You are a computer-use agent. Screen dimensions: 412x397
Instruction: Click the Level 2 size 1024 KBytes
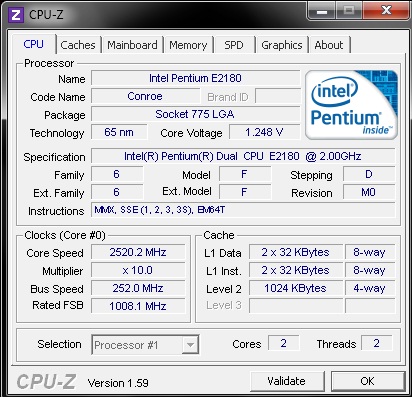(296, 288)
